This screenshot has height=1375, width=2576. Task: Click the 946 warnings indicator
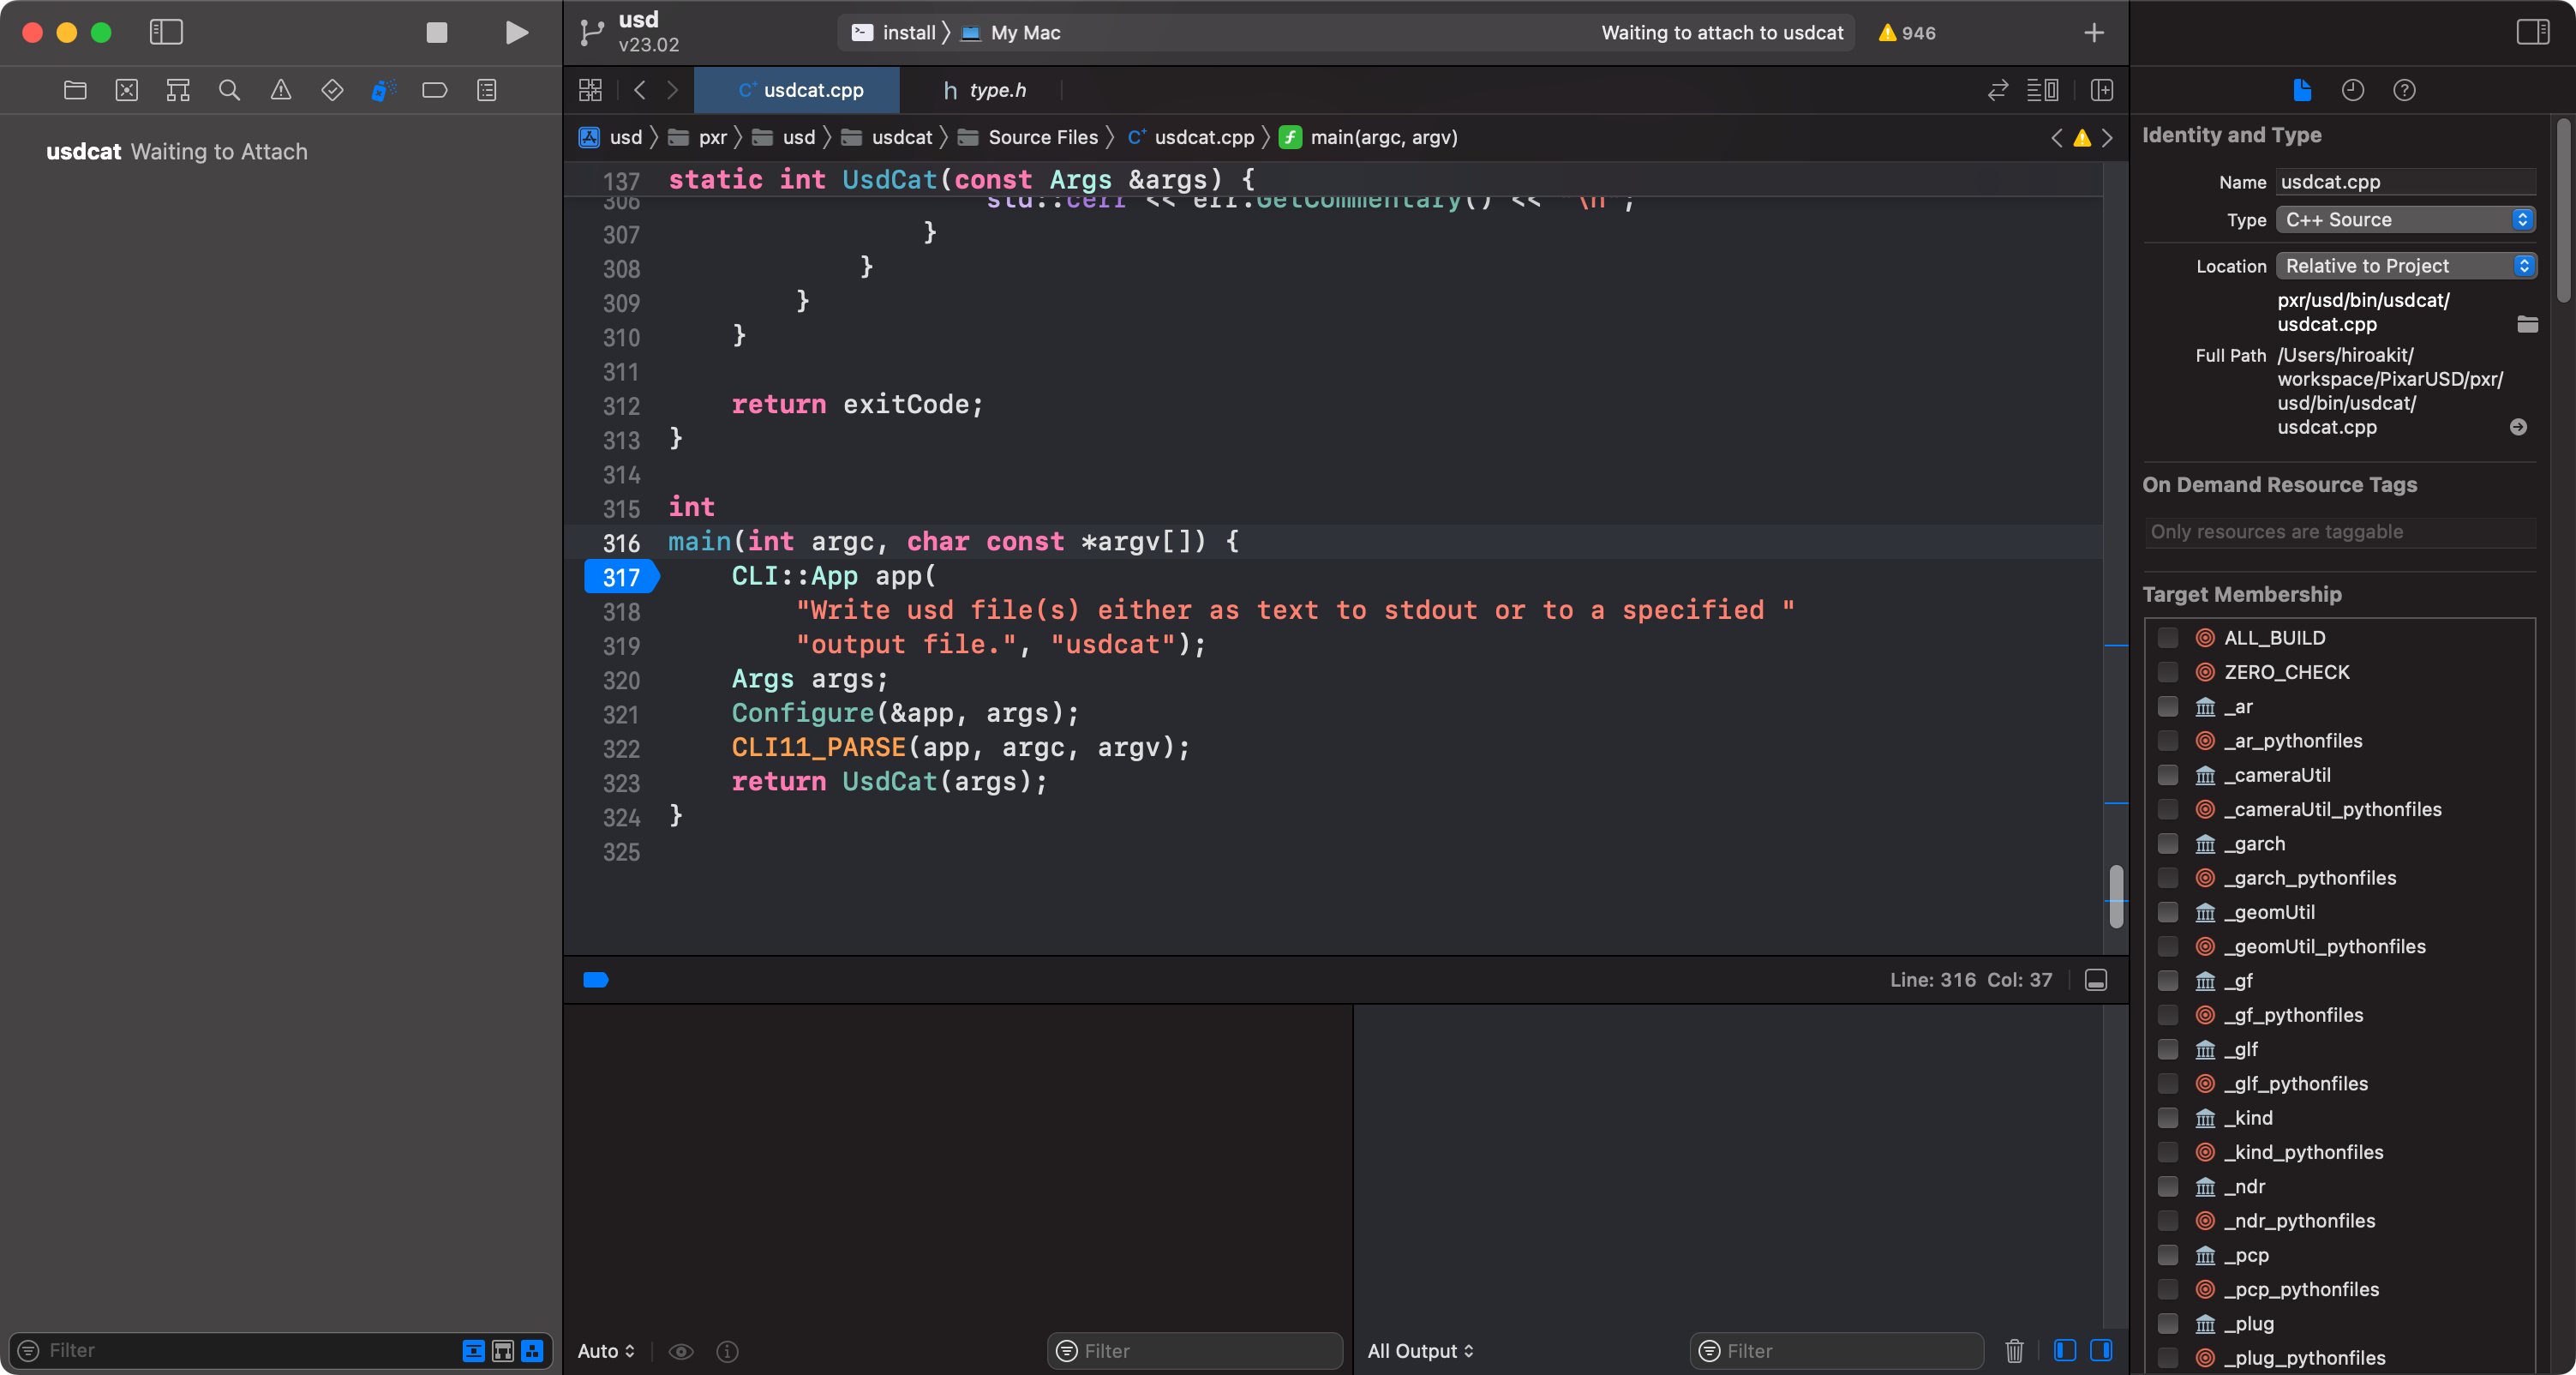click(x=1905, y=33)
